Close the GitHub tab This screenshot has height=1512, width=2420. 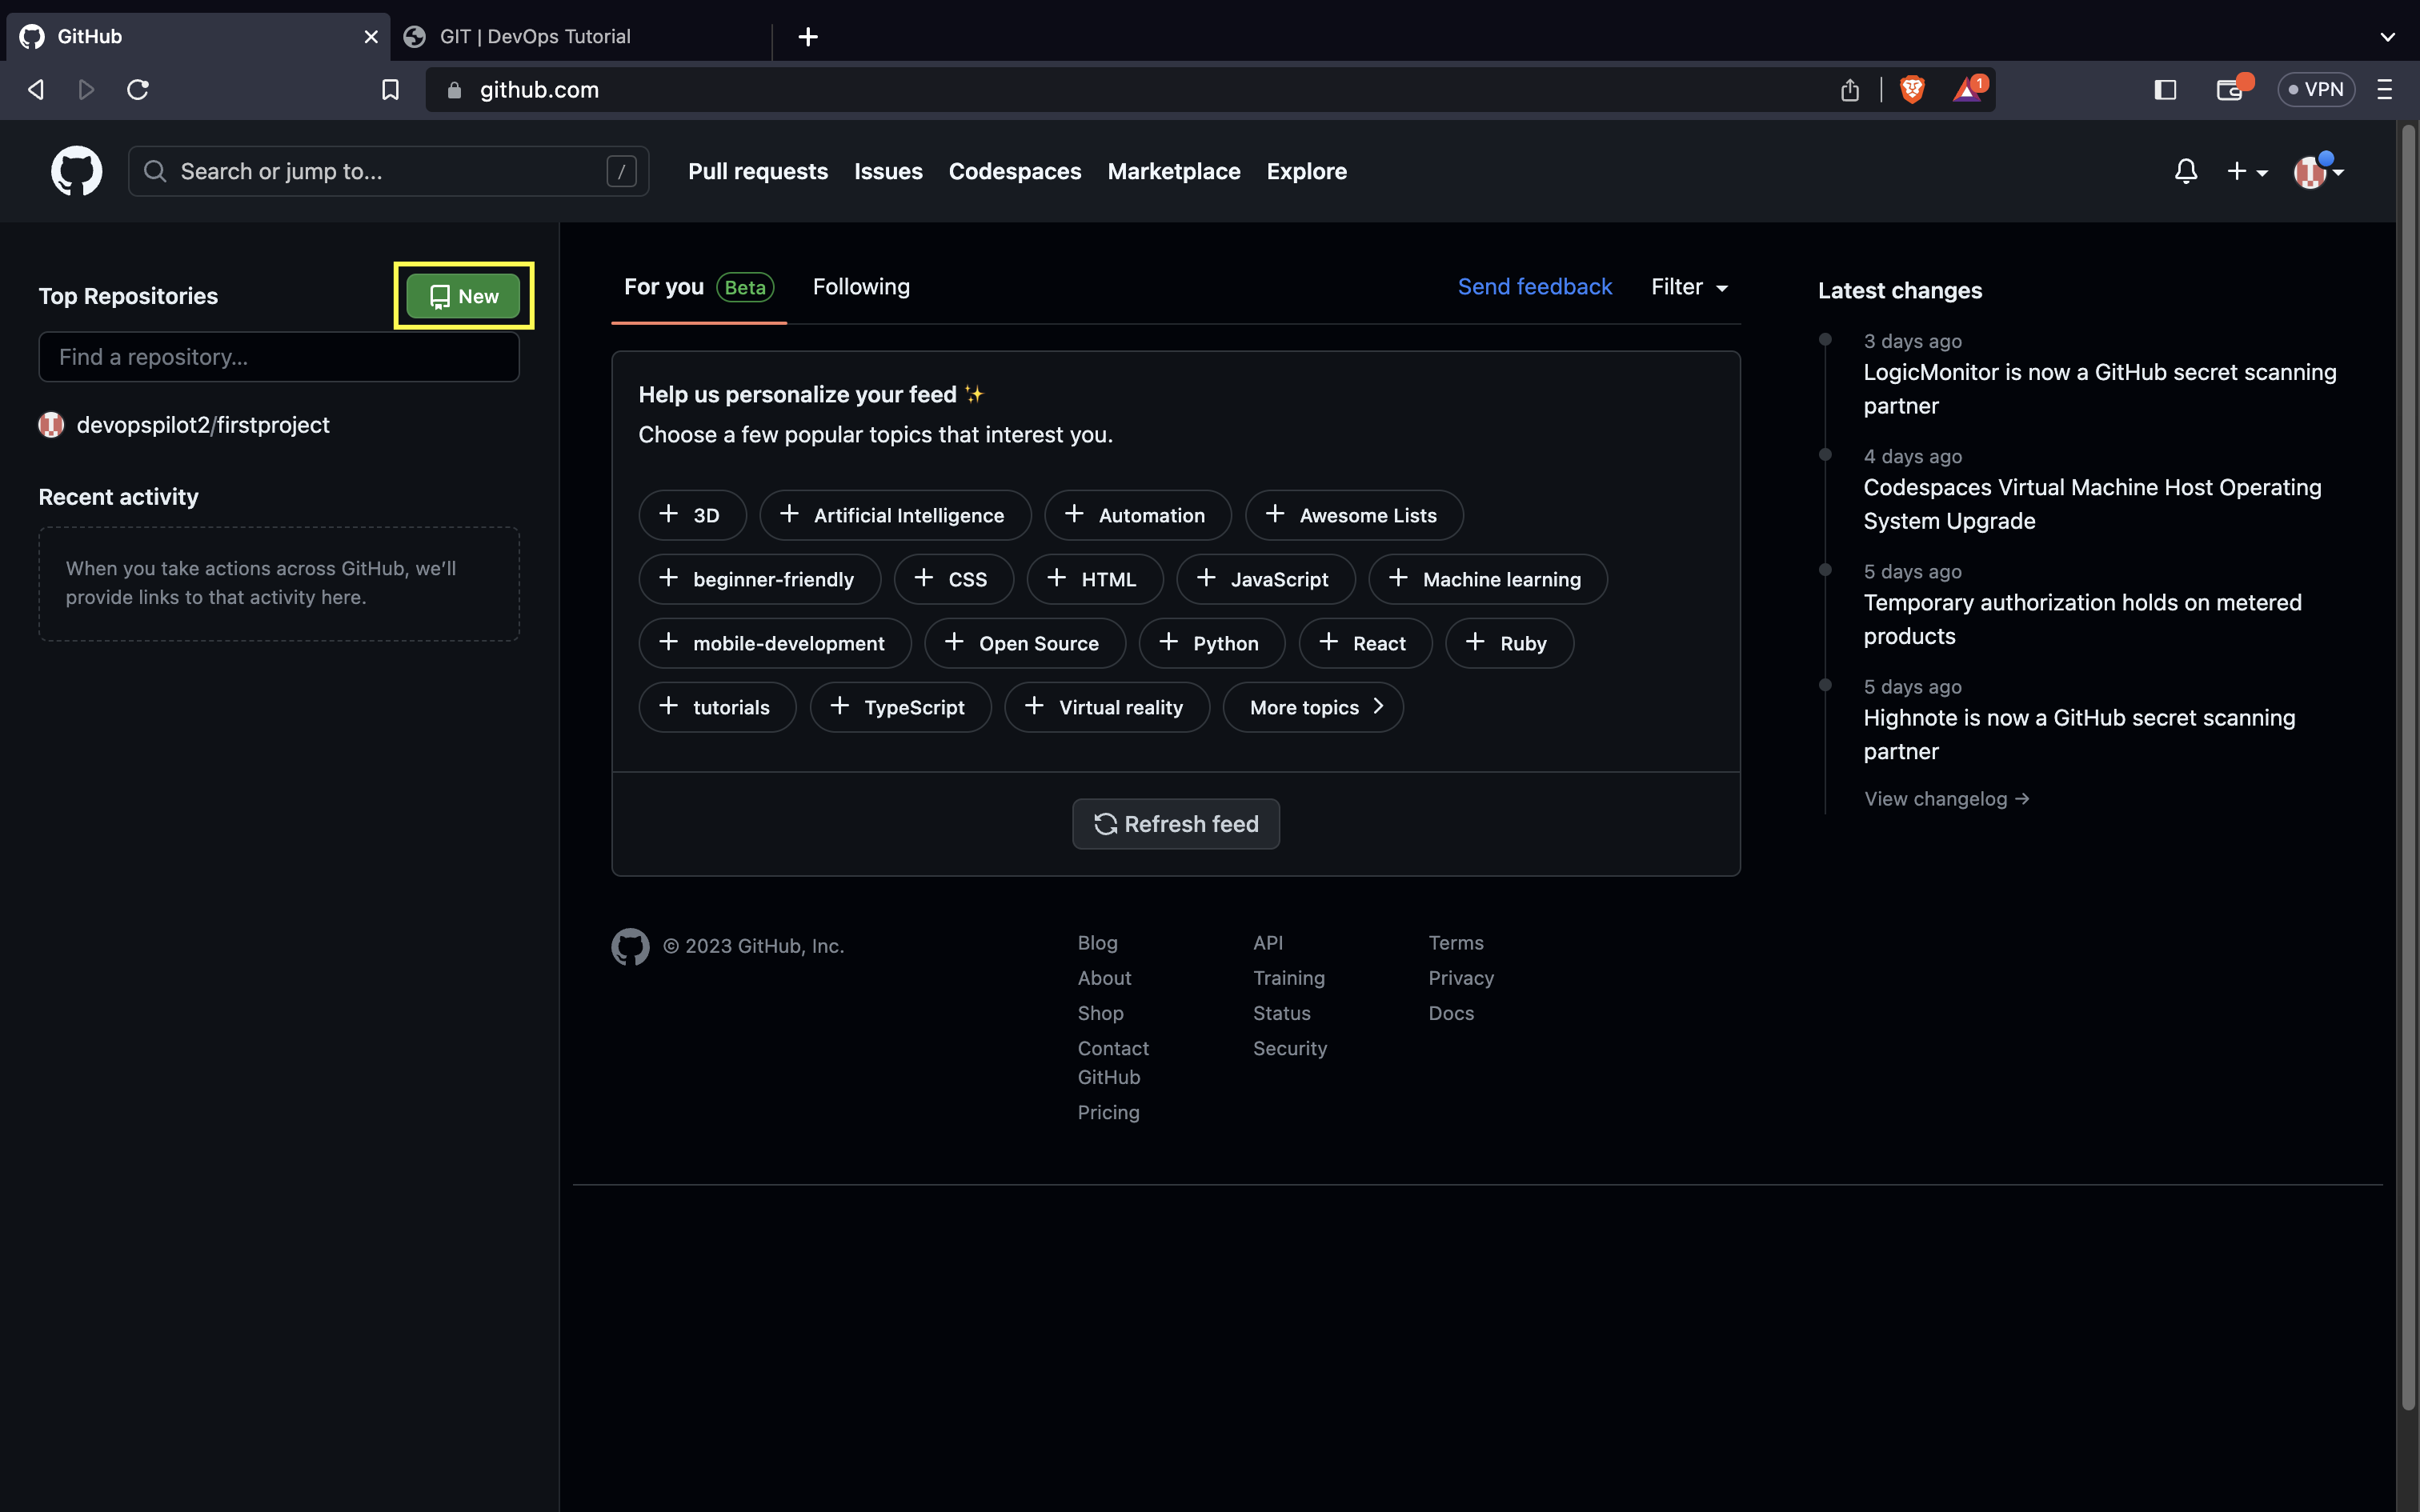pyautogui.click(x=371, y=37)
